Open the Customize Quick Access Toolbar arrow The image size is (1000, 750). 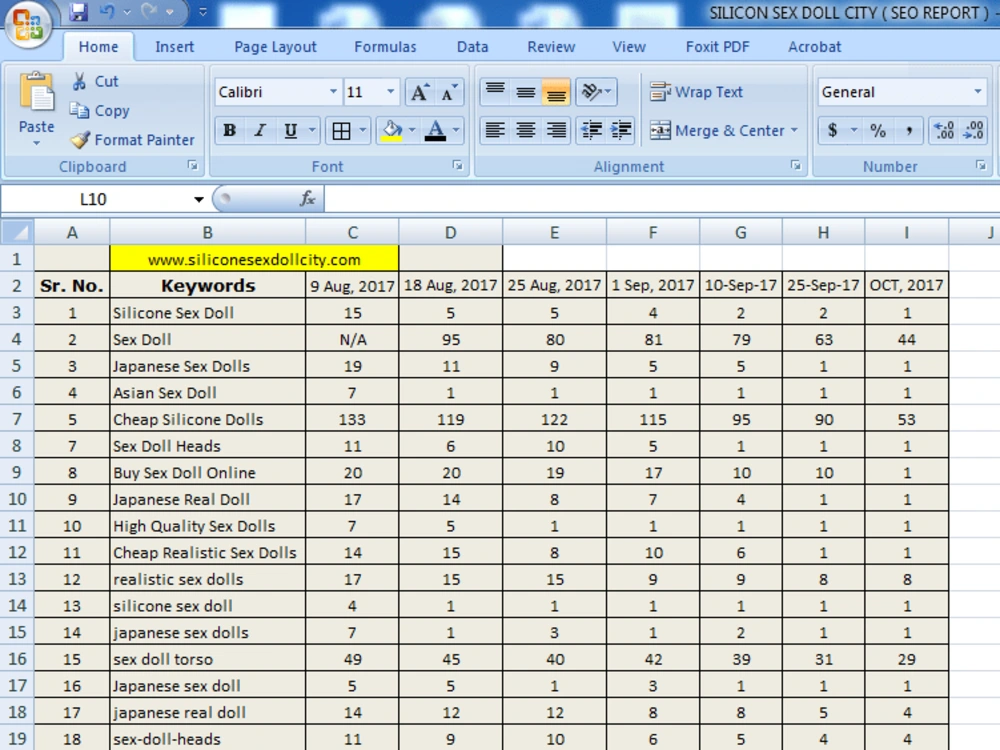click(x=203, y=11)
